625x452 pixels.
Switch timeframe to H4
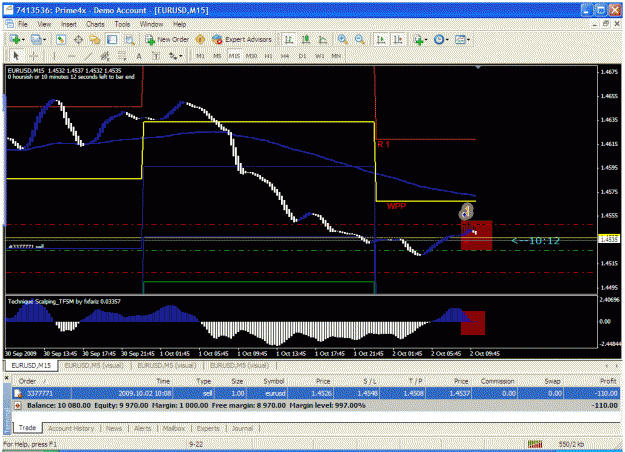(285, 56)
